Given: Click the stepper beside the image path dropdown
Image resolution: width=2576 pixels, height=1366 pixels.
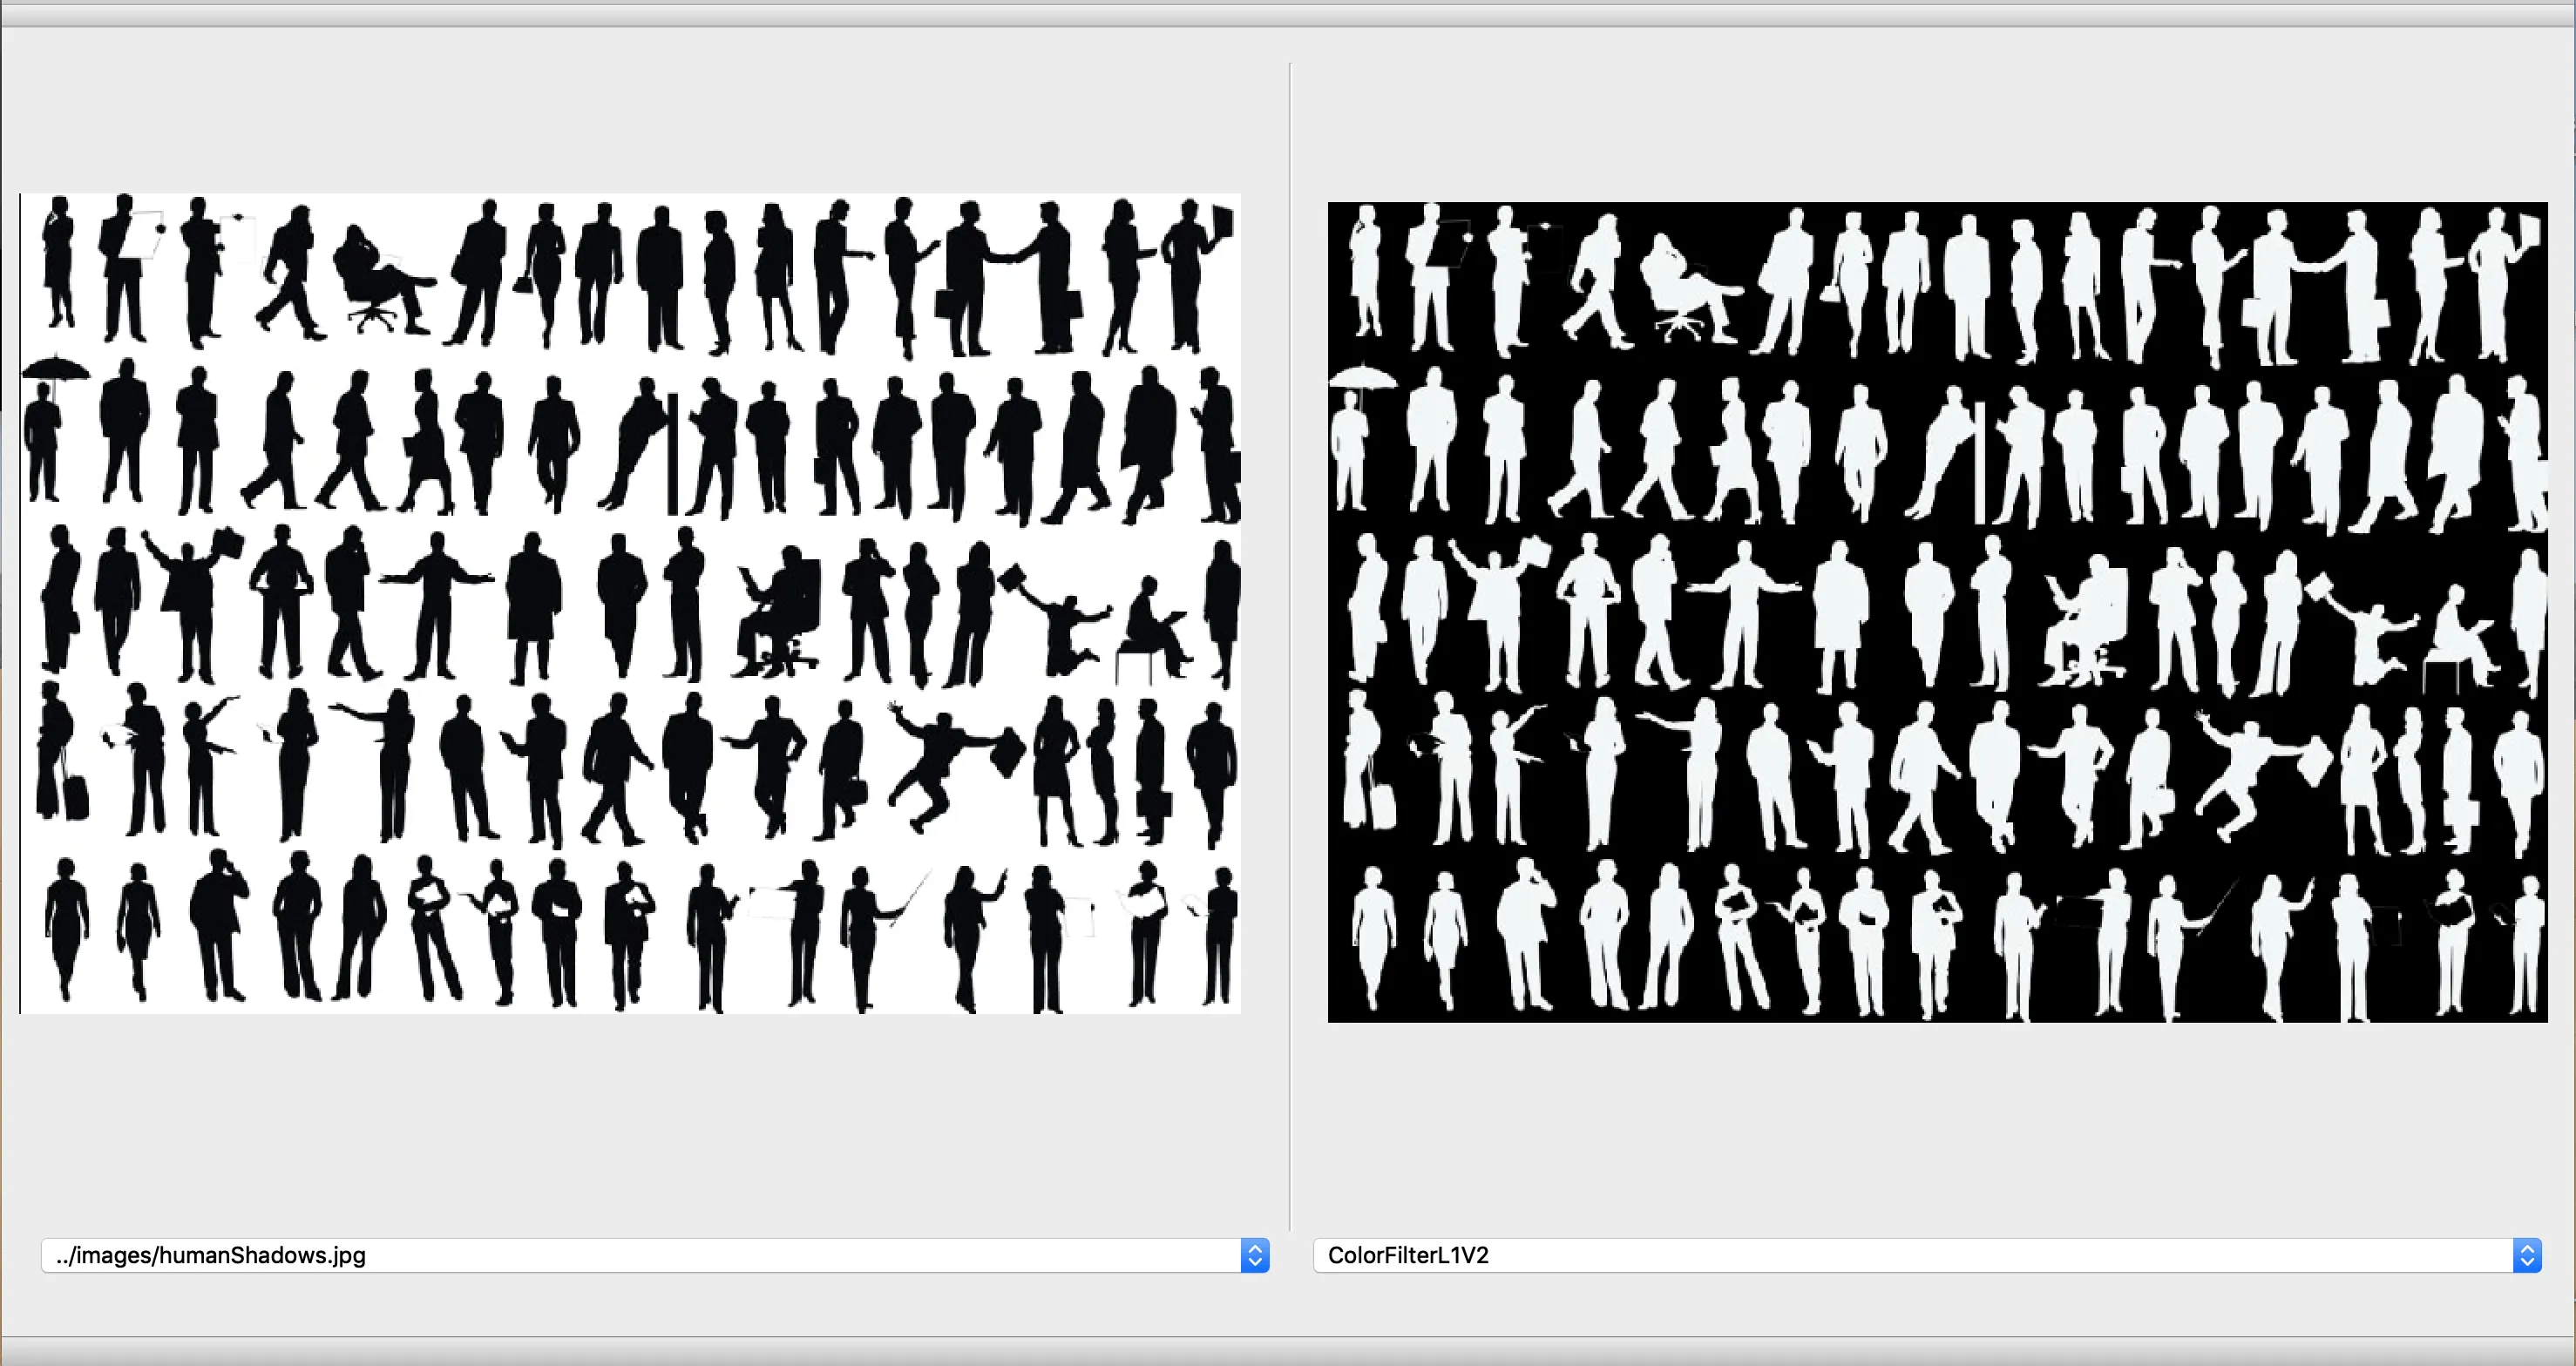Looking at the screenshot, I should [1255, 1255].
